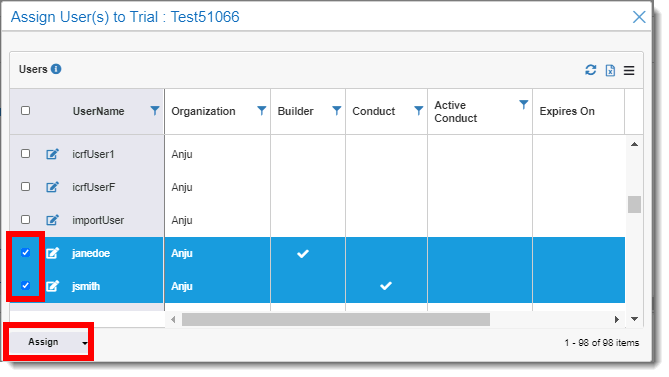Image resolution: width=669 pixels, height=377 pixels.
Task: Open the UserName column filter
Action: coord(155,111)
